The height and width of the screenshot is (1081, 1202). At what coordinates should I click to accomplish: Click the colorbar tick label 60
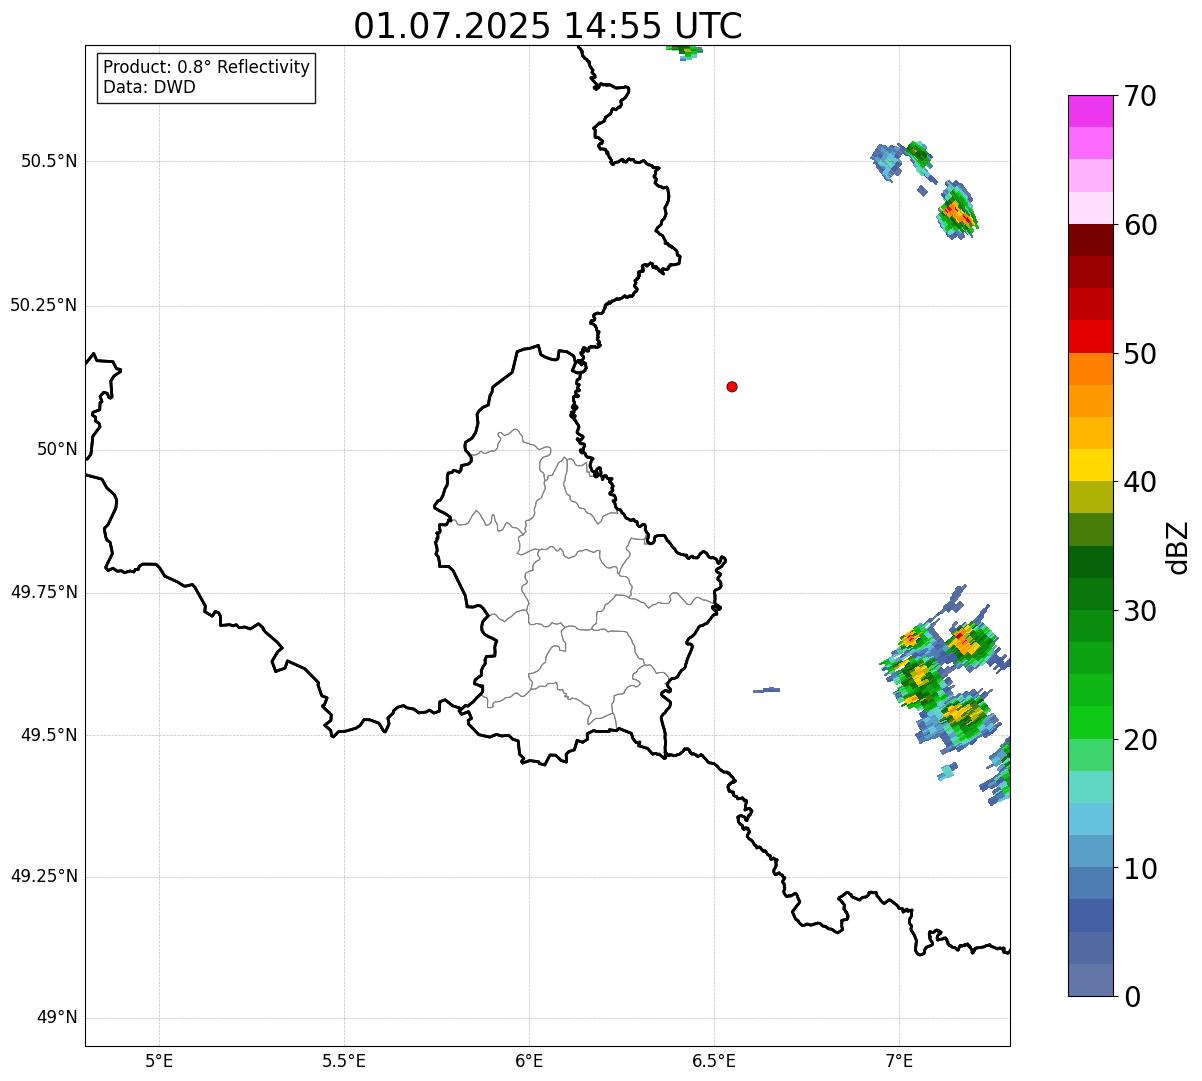click(1140, 225)
